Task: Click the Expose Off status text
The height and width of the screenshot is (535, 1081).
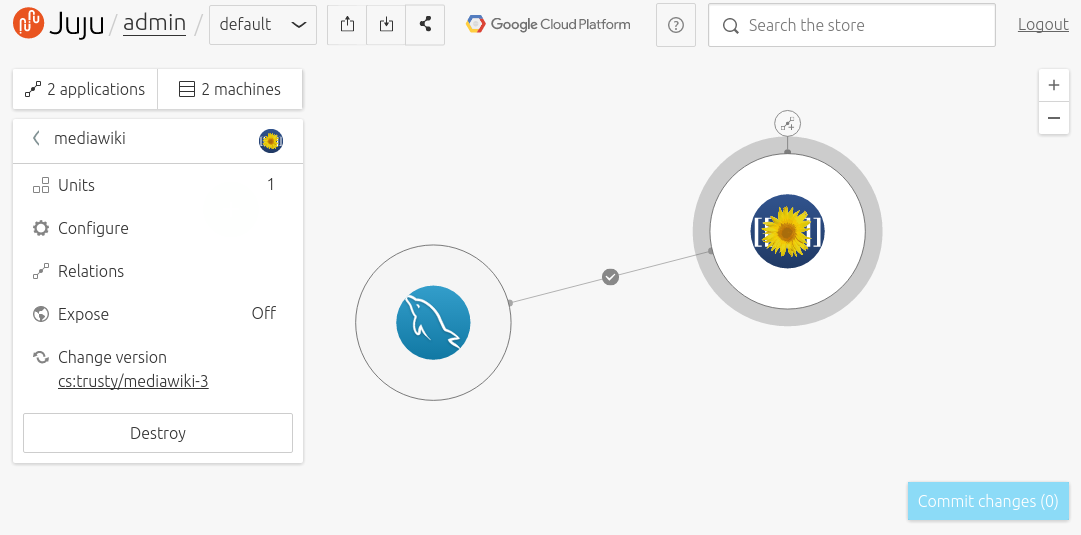Action: (263, 313)
